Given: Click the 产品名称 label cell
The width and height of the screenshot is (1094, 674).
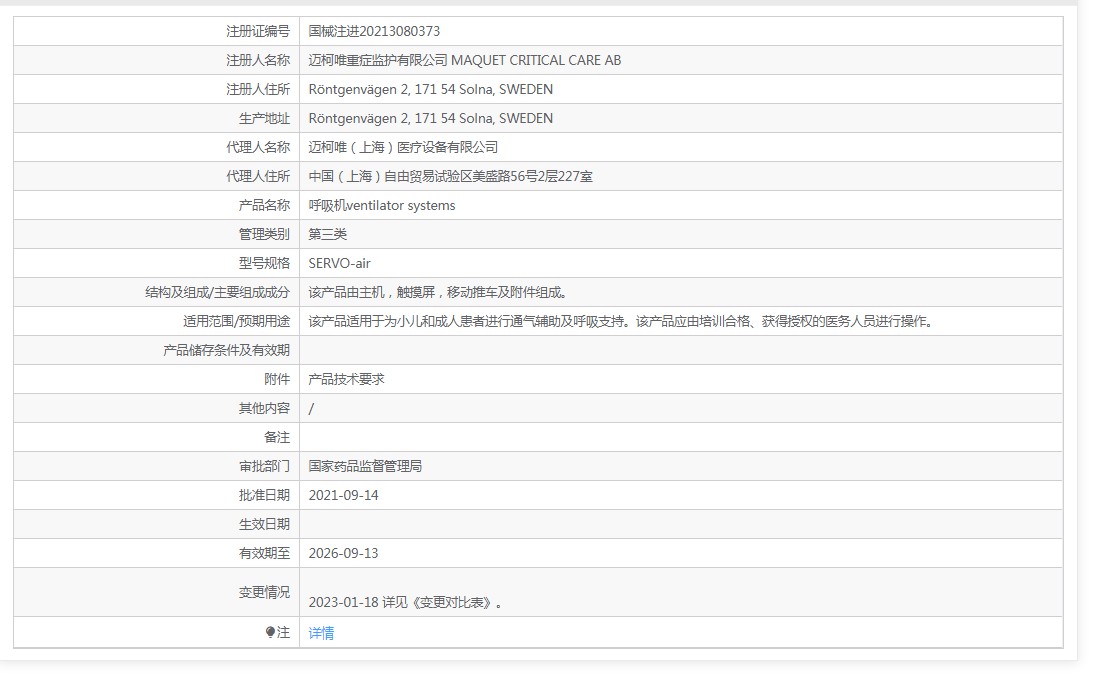Looking at the screenshot, I should coord(156,205).
